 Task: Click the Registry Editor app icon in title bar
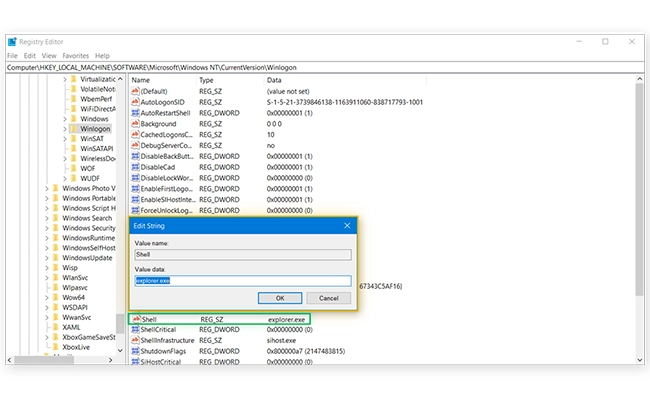[x=12, y=41]
